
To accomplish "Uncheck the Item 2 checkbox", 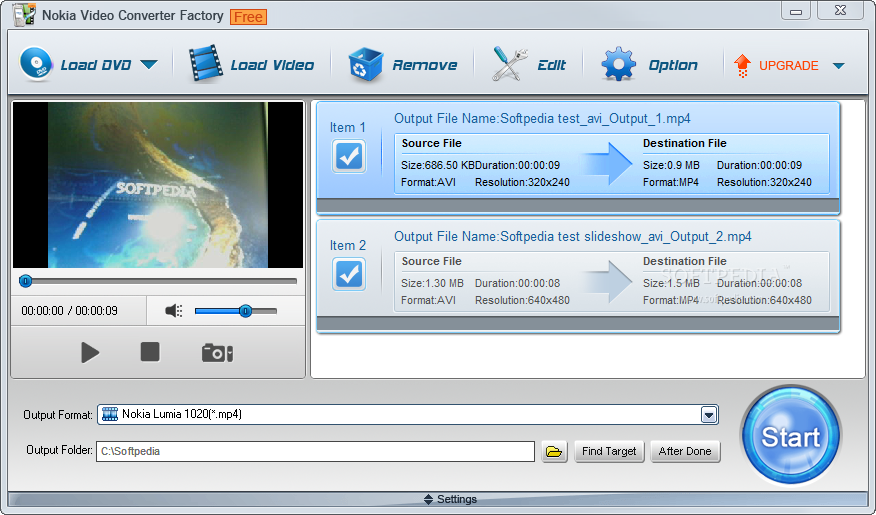I will [x=349, y=274].
